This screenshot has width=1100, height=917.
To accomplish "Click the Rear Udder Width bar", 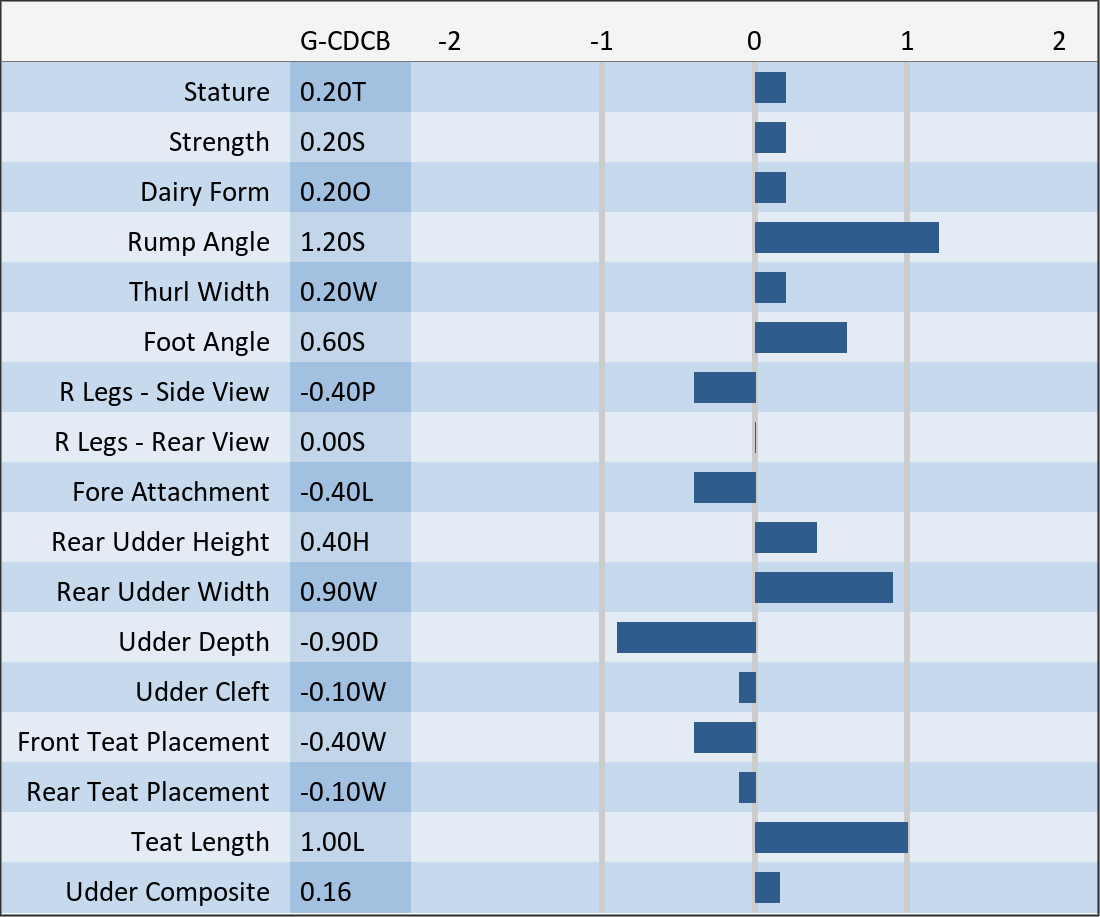I will pos(824,587).
